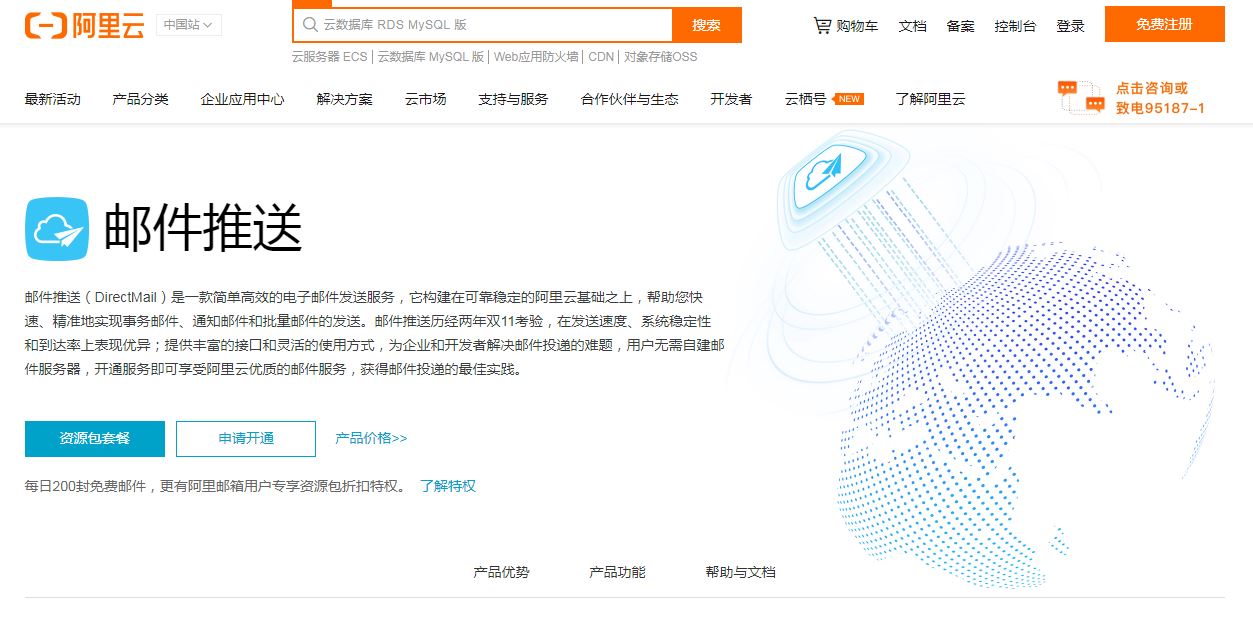Click the 点击咨询或致电95187-1 text
The width and height of the screenshot is (1253, 632).
pyautogui.click(x=1160, y=98)
